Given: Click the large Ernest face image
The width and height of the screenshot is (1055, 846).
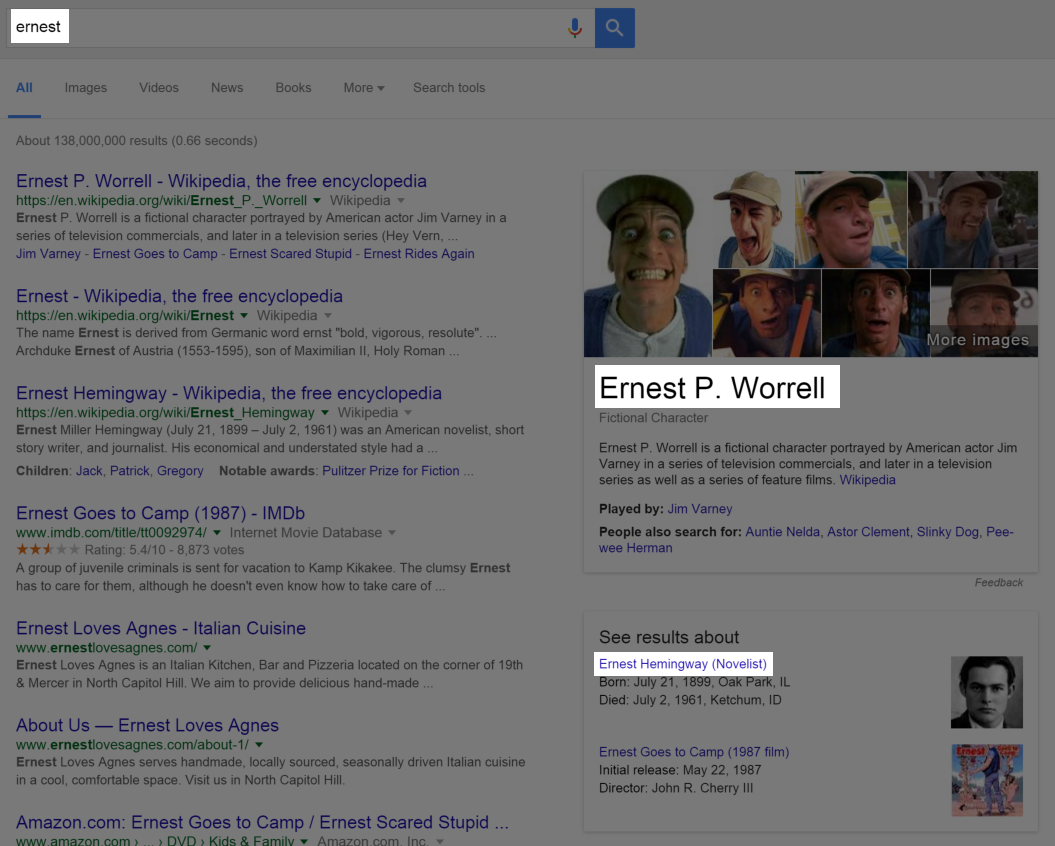Looking at the screenshot, I should (647, 264).
